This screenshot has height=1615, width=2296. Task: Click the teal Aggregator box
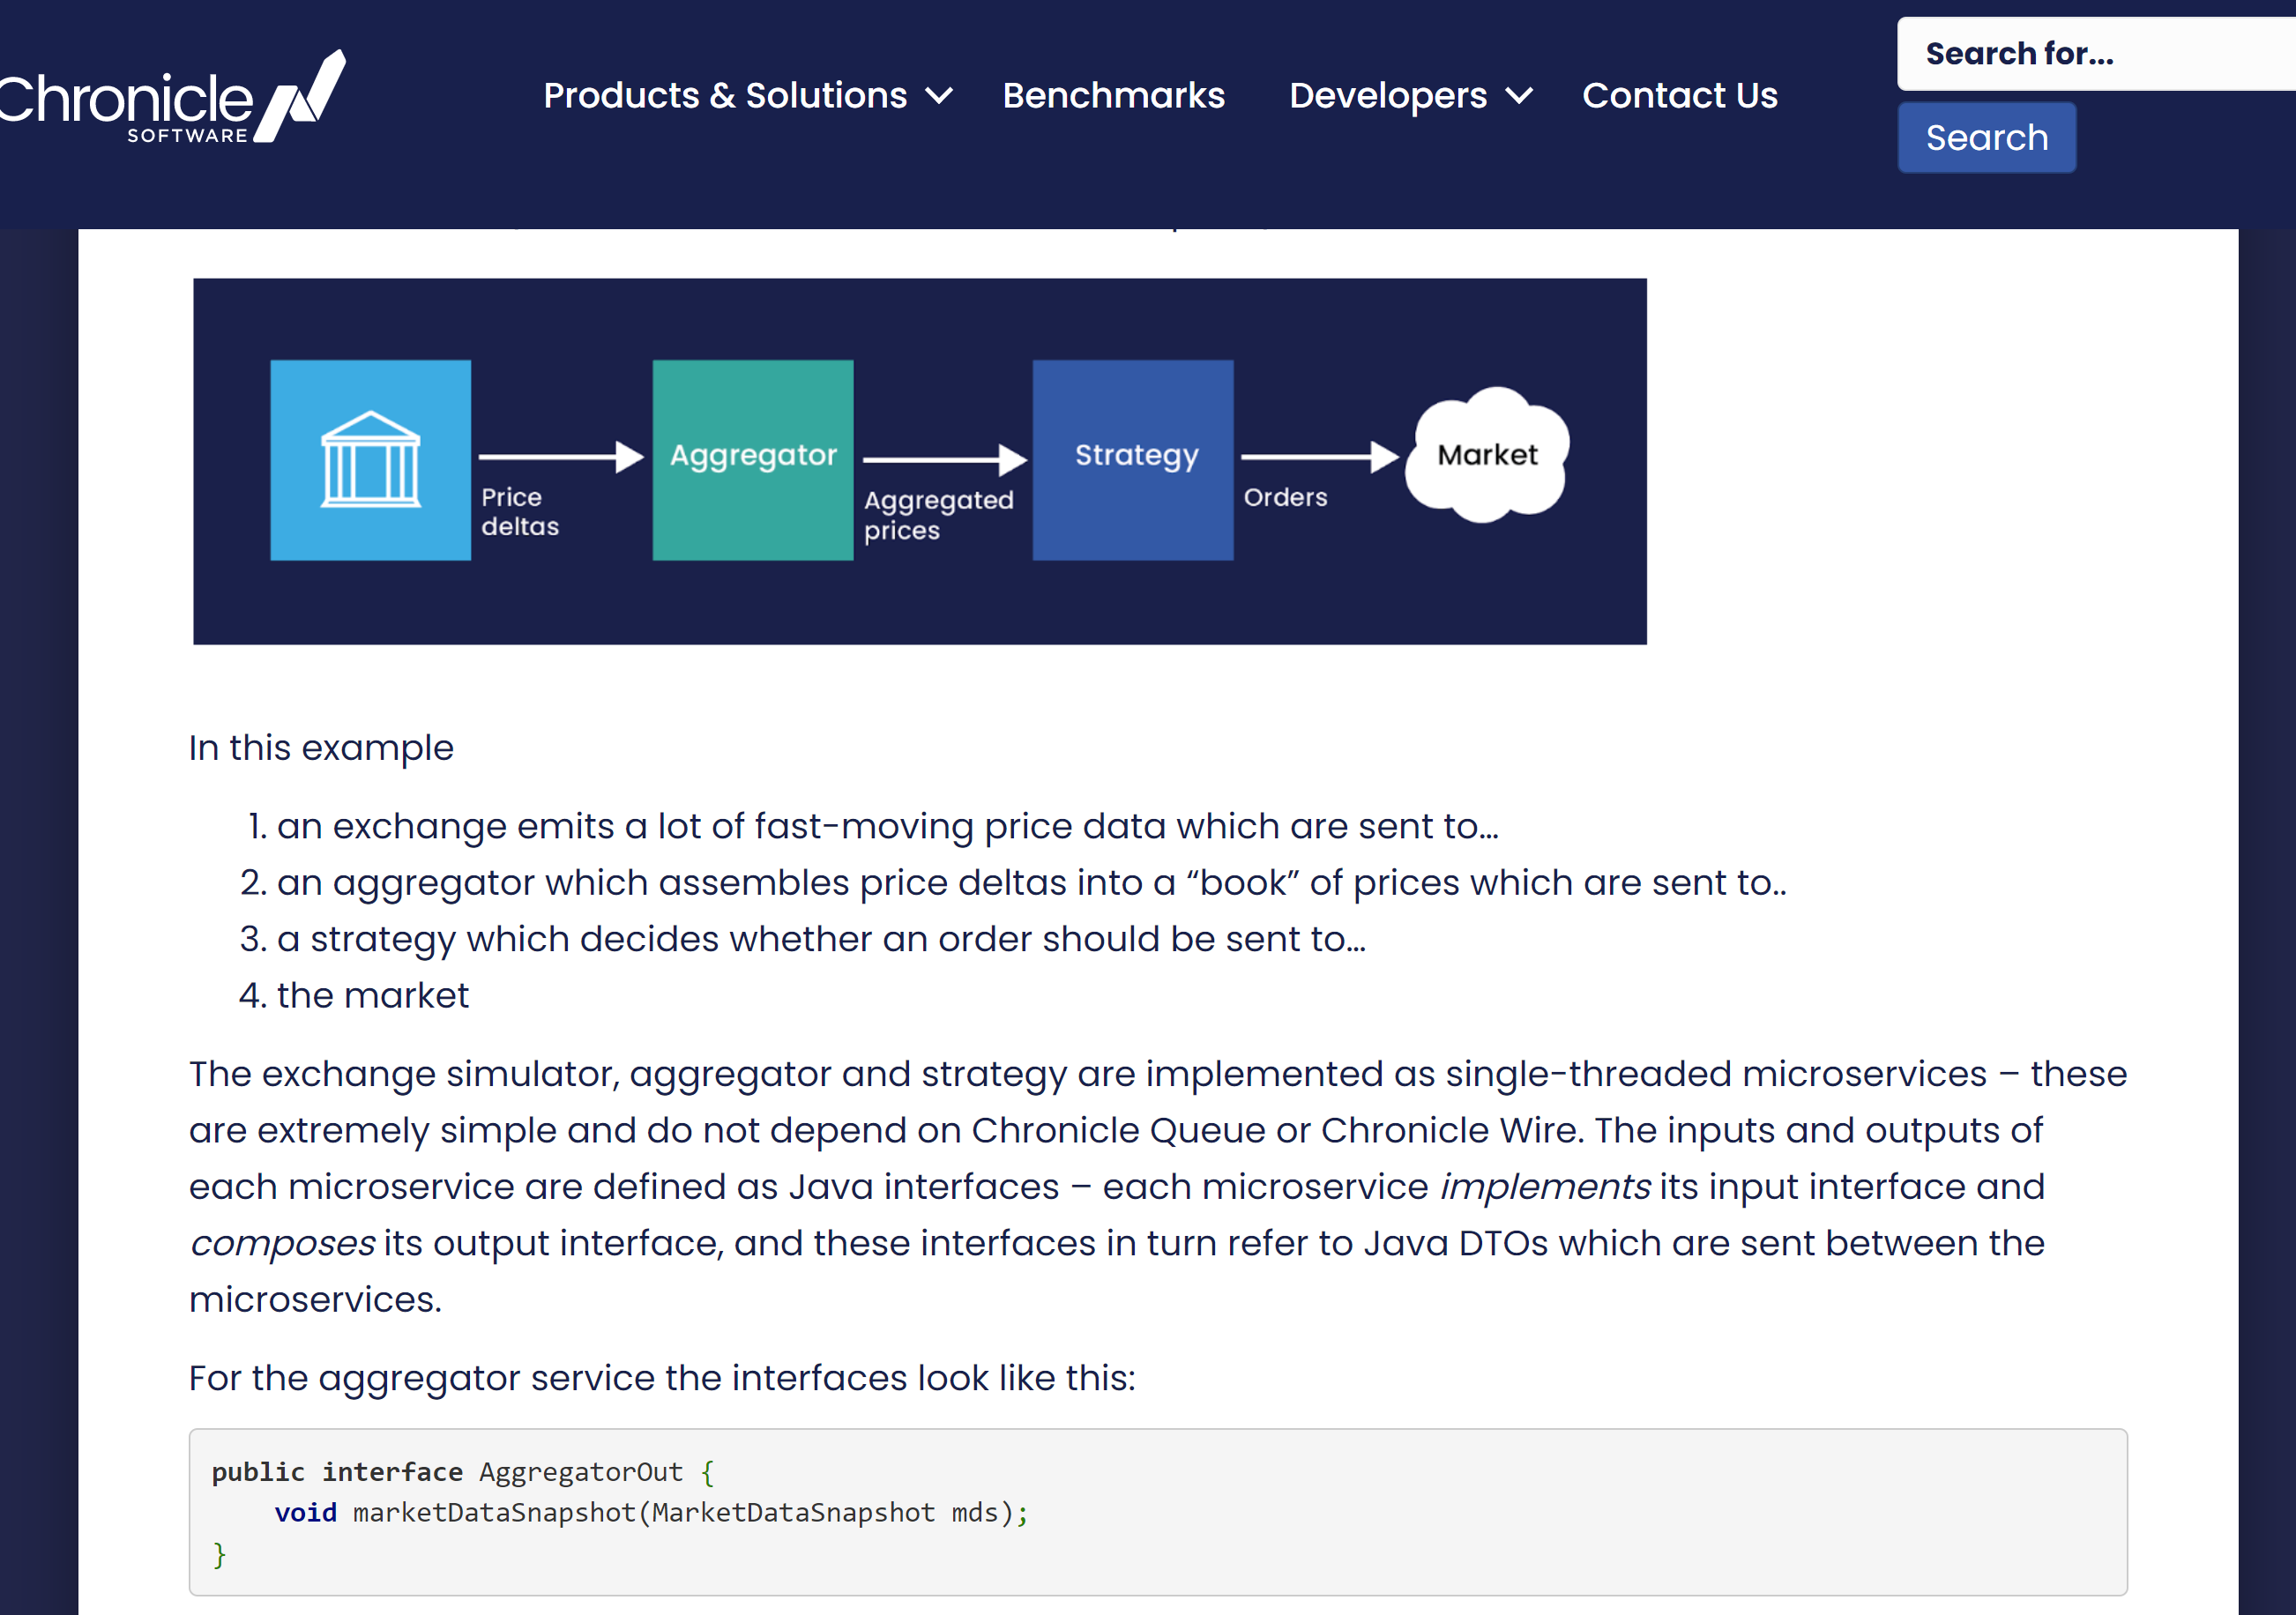click(x=752, y=460)
